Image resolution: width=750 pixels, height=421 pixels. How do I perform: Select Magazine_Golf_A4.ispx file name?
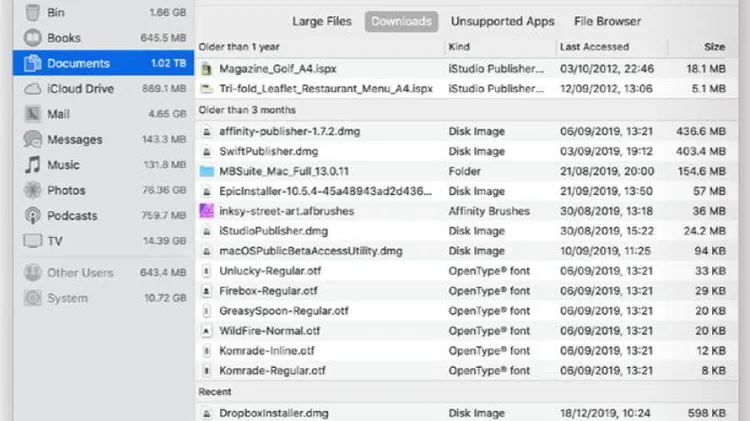pos(278,69)
